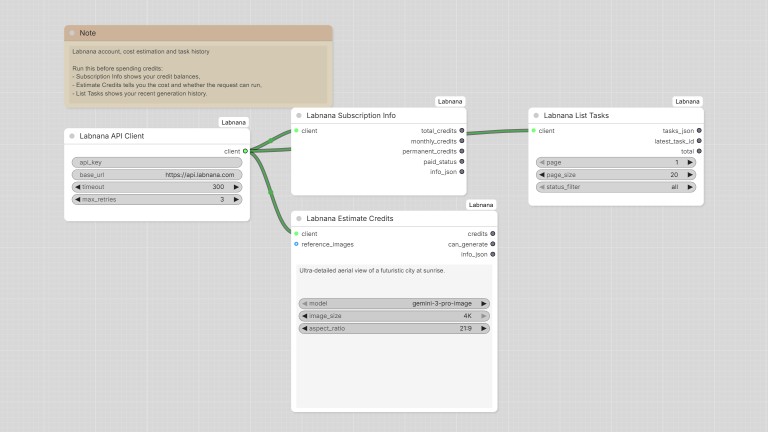Decrease page value with left arrow
768x432 pixels.
pyautogui.click(x=542, y=162)
